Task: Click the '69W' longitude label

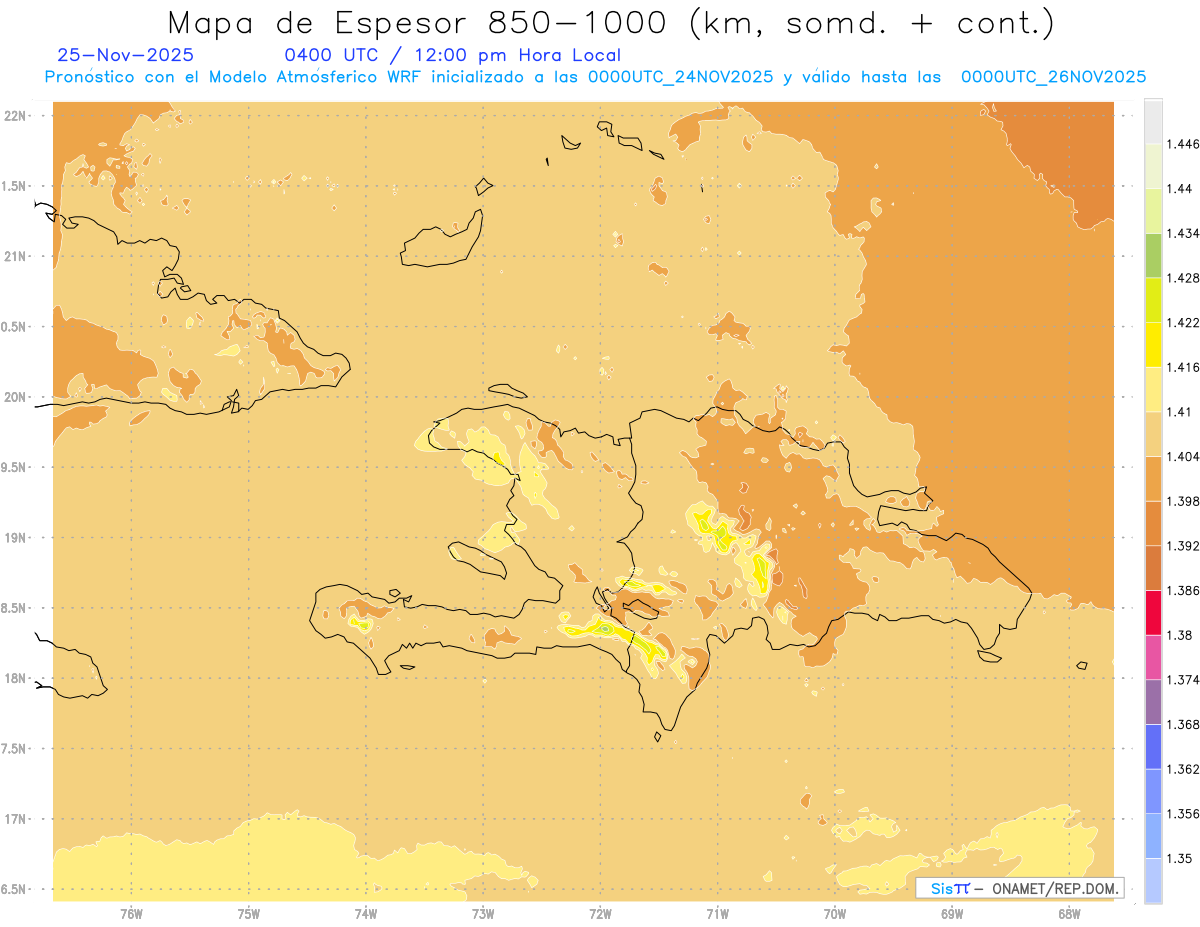Action: click(x=952, y=914)
